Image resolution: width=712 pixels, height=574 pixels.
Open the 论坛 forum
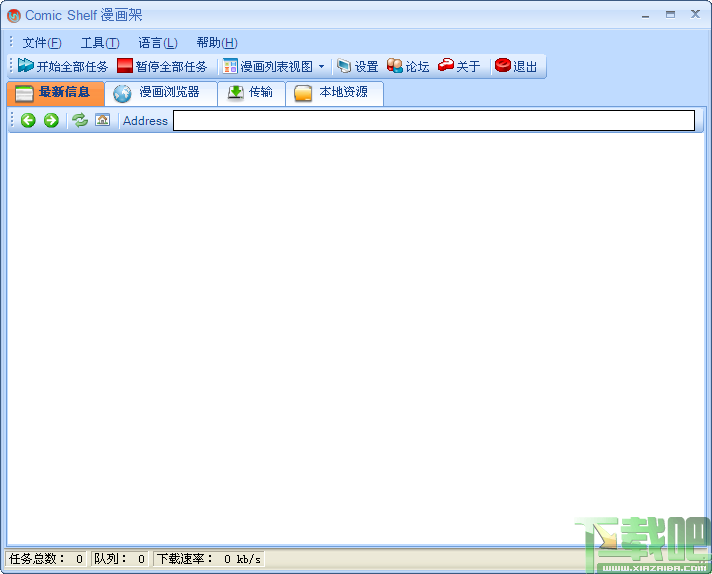coord(408,66)
